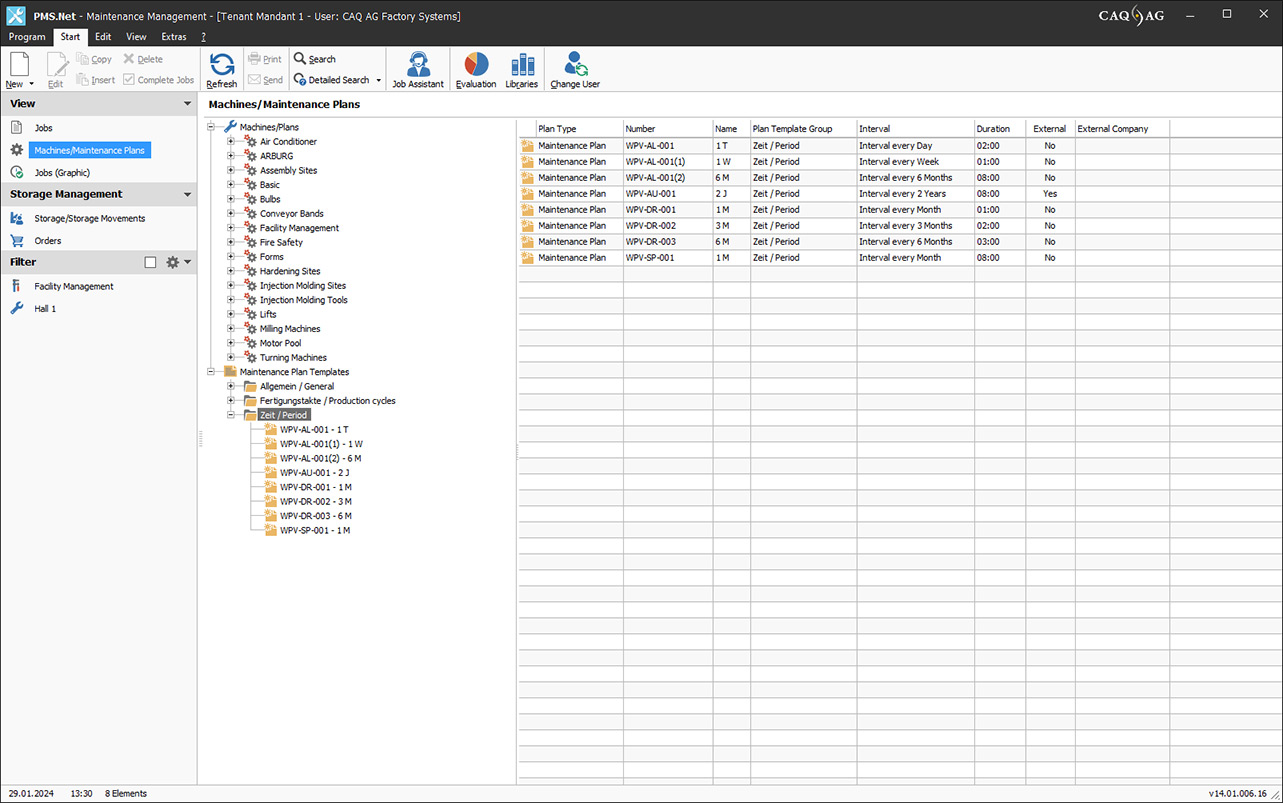Click the Print toolbar button
The width and height of the screenshot is (1283, 803).
click(x=265, y=59)
